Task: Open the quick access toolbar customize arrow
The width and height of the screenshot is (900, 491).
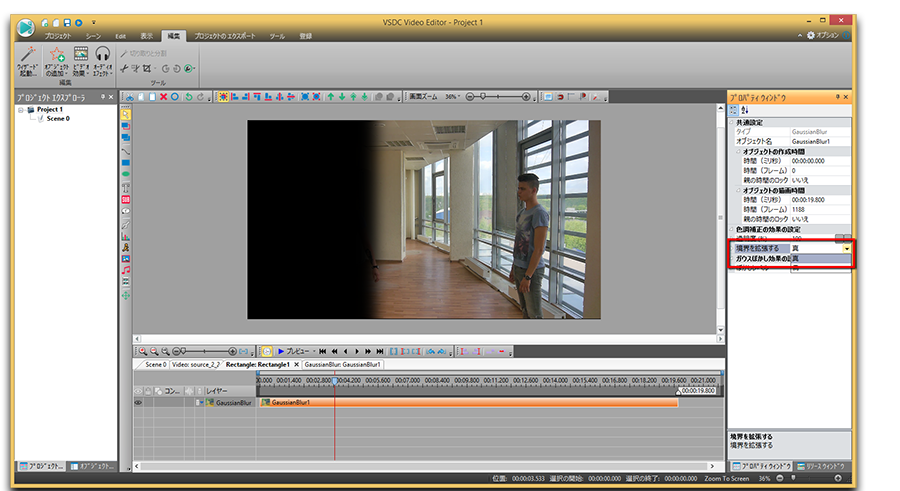Action: [94, 23]
